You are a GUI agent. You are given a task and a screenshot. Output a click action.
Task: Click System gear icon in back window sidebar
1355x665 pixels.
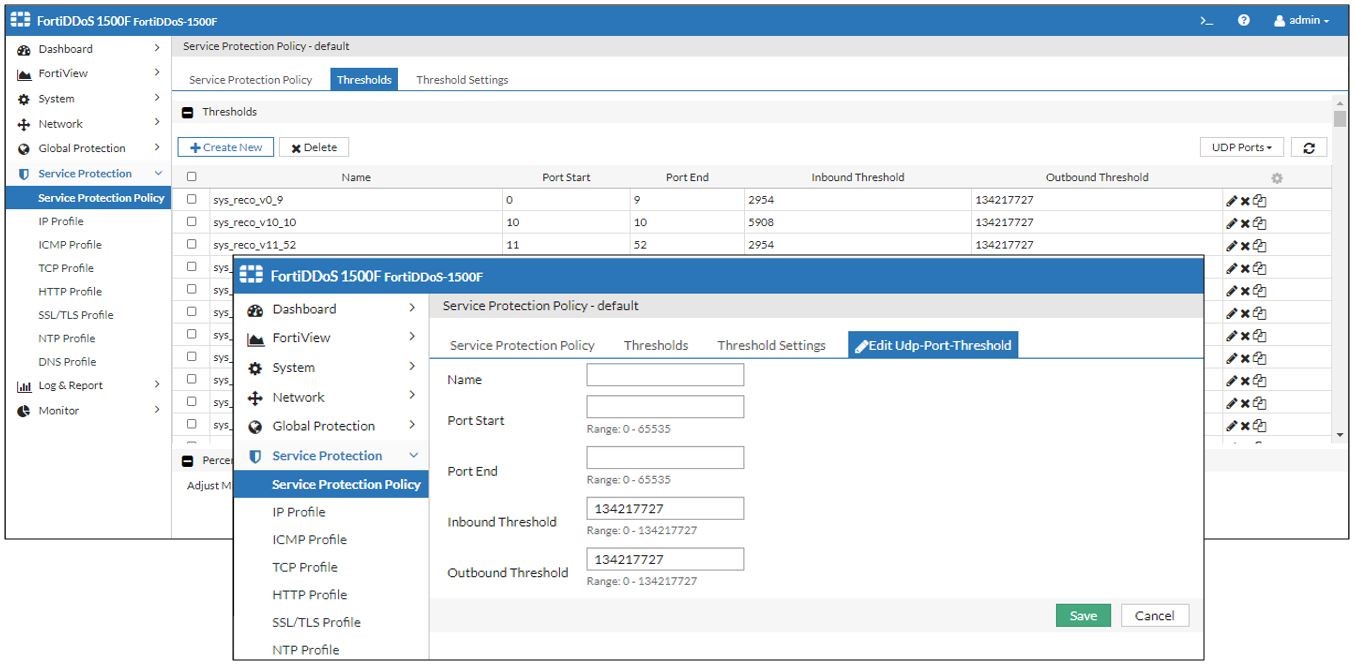tap(25, 99)
